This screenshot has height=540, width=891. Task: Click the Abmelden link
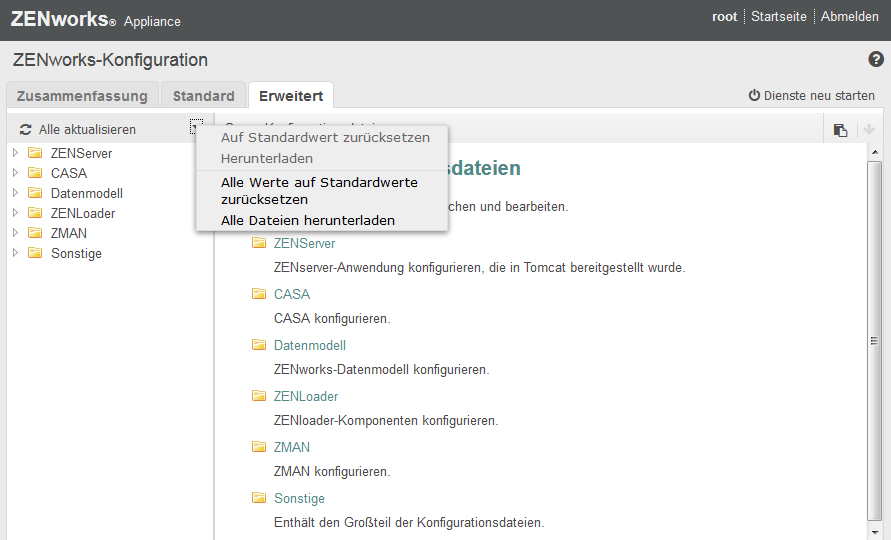click(x=849, y=17)
